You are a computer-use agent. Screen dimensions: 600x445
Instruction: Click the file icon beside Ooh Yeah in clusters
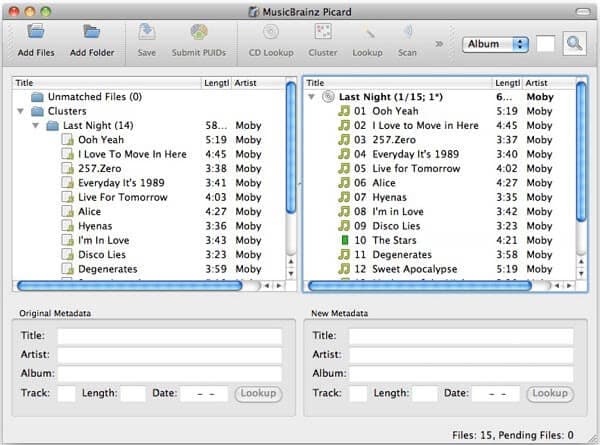tap(68, 140)
